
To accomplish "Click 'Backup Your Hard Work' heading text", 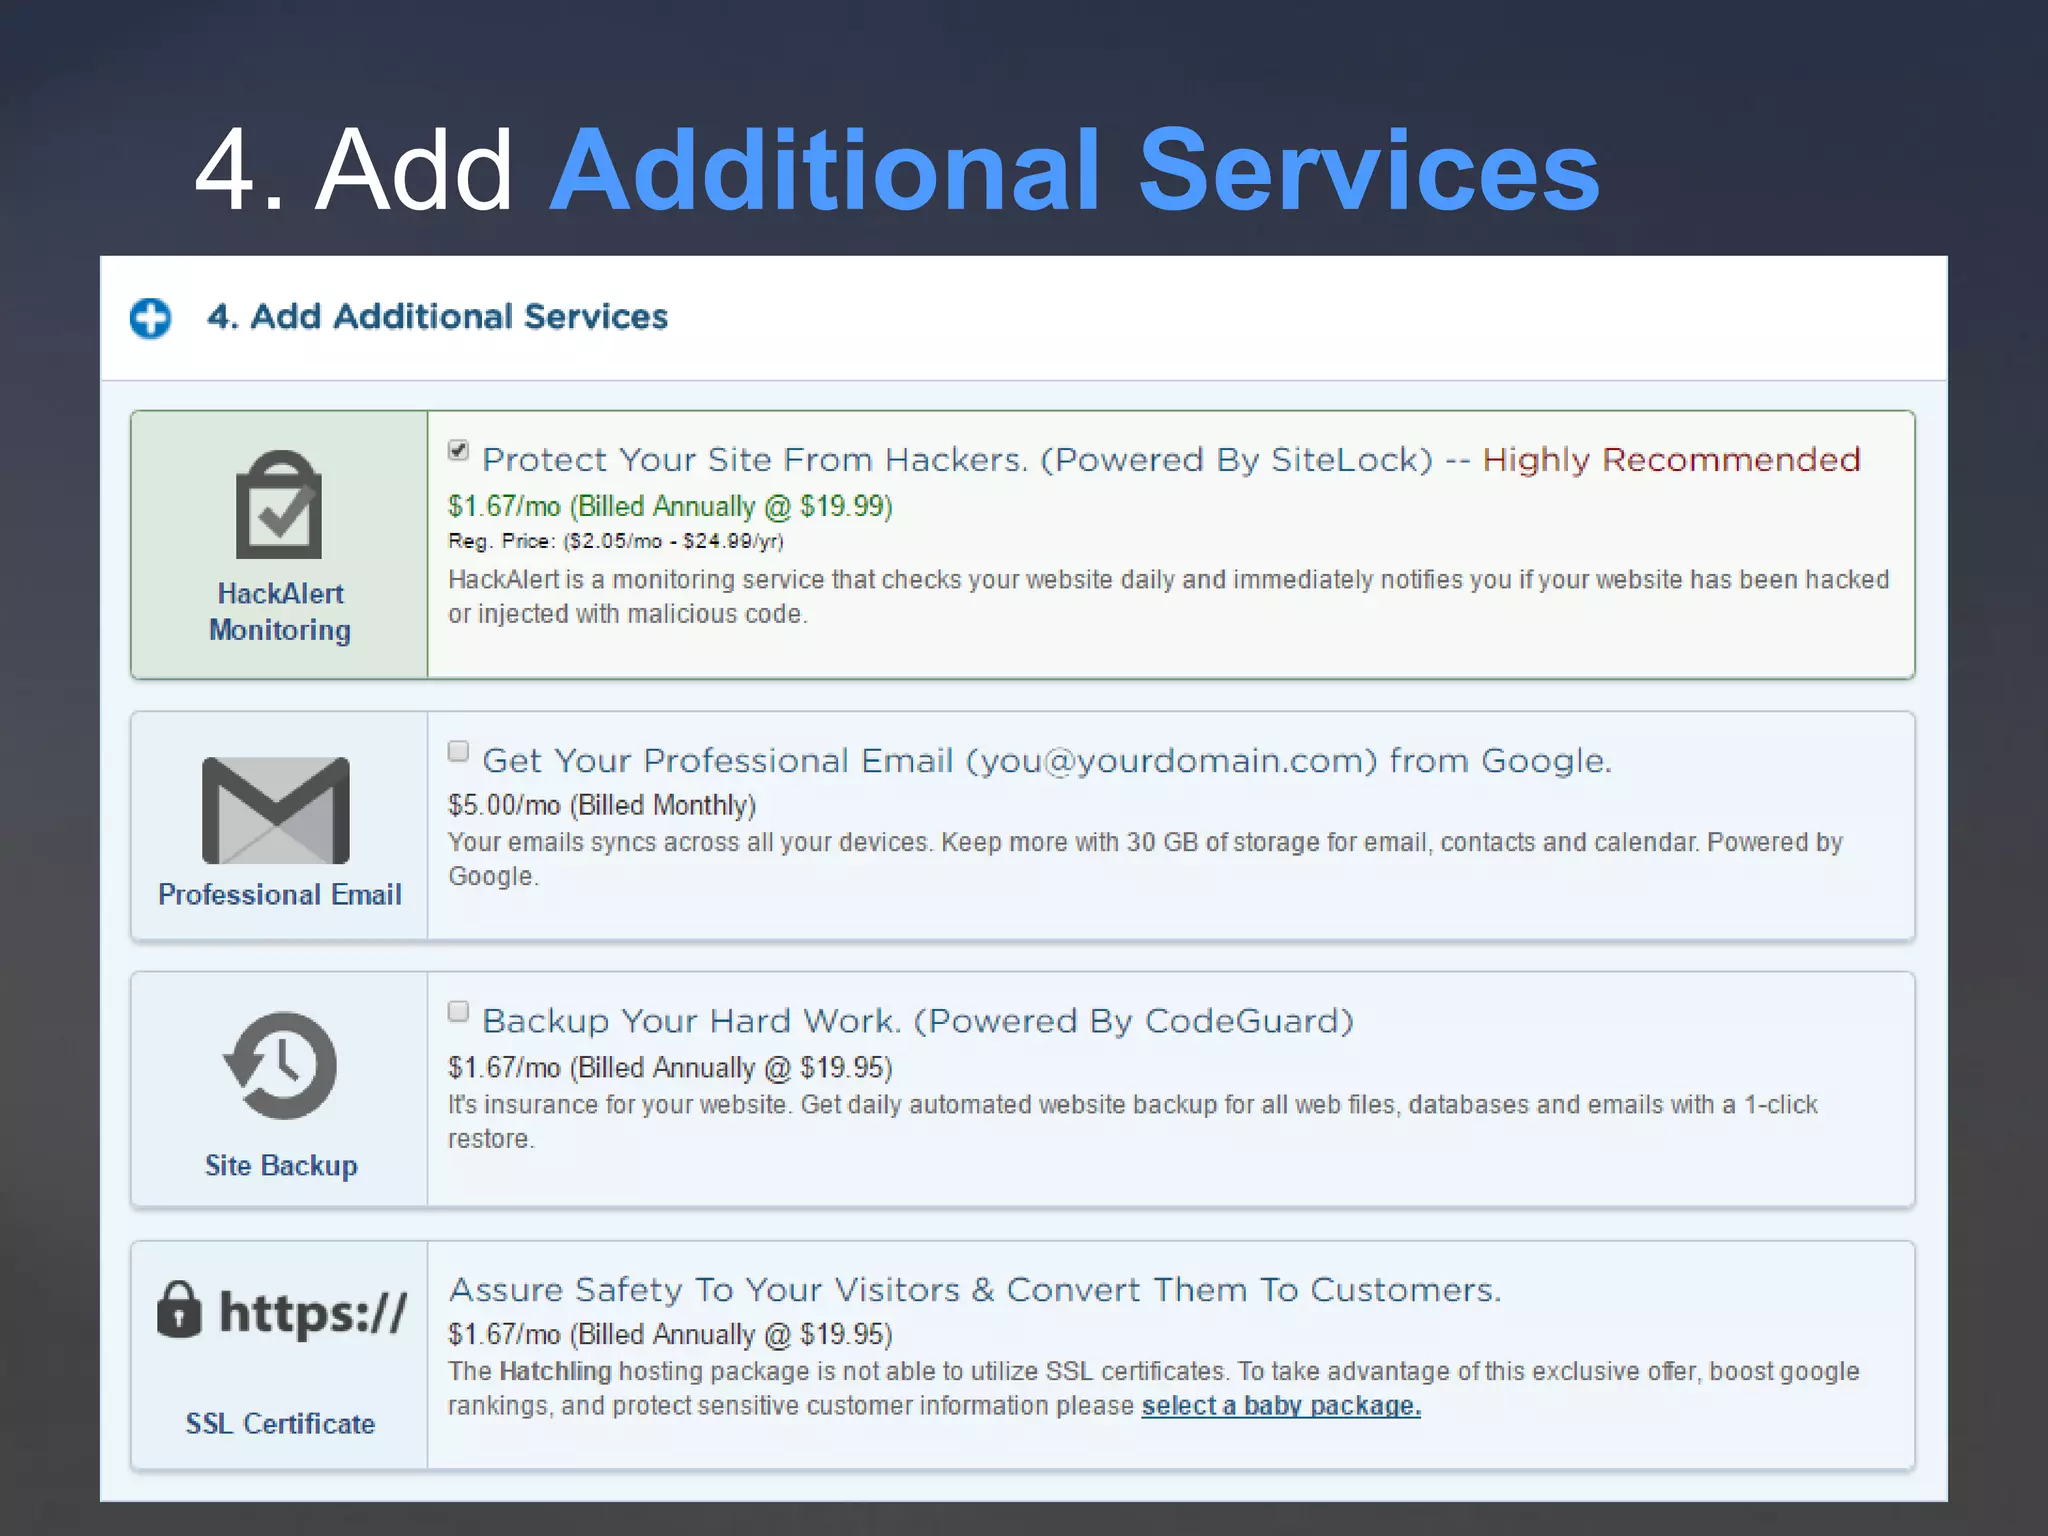I will [x=918, y=1021].
